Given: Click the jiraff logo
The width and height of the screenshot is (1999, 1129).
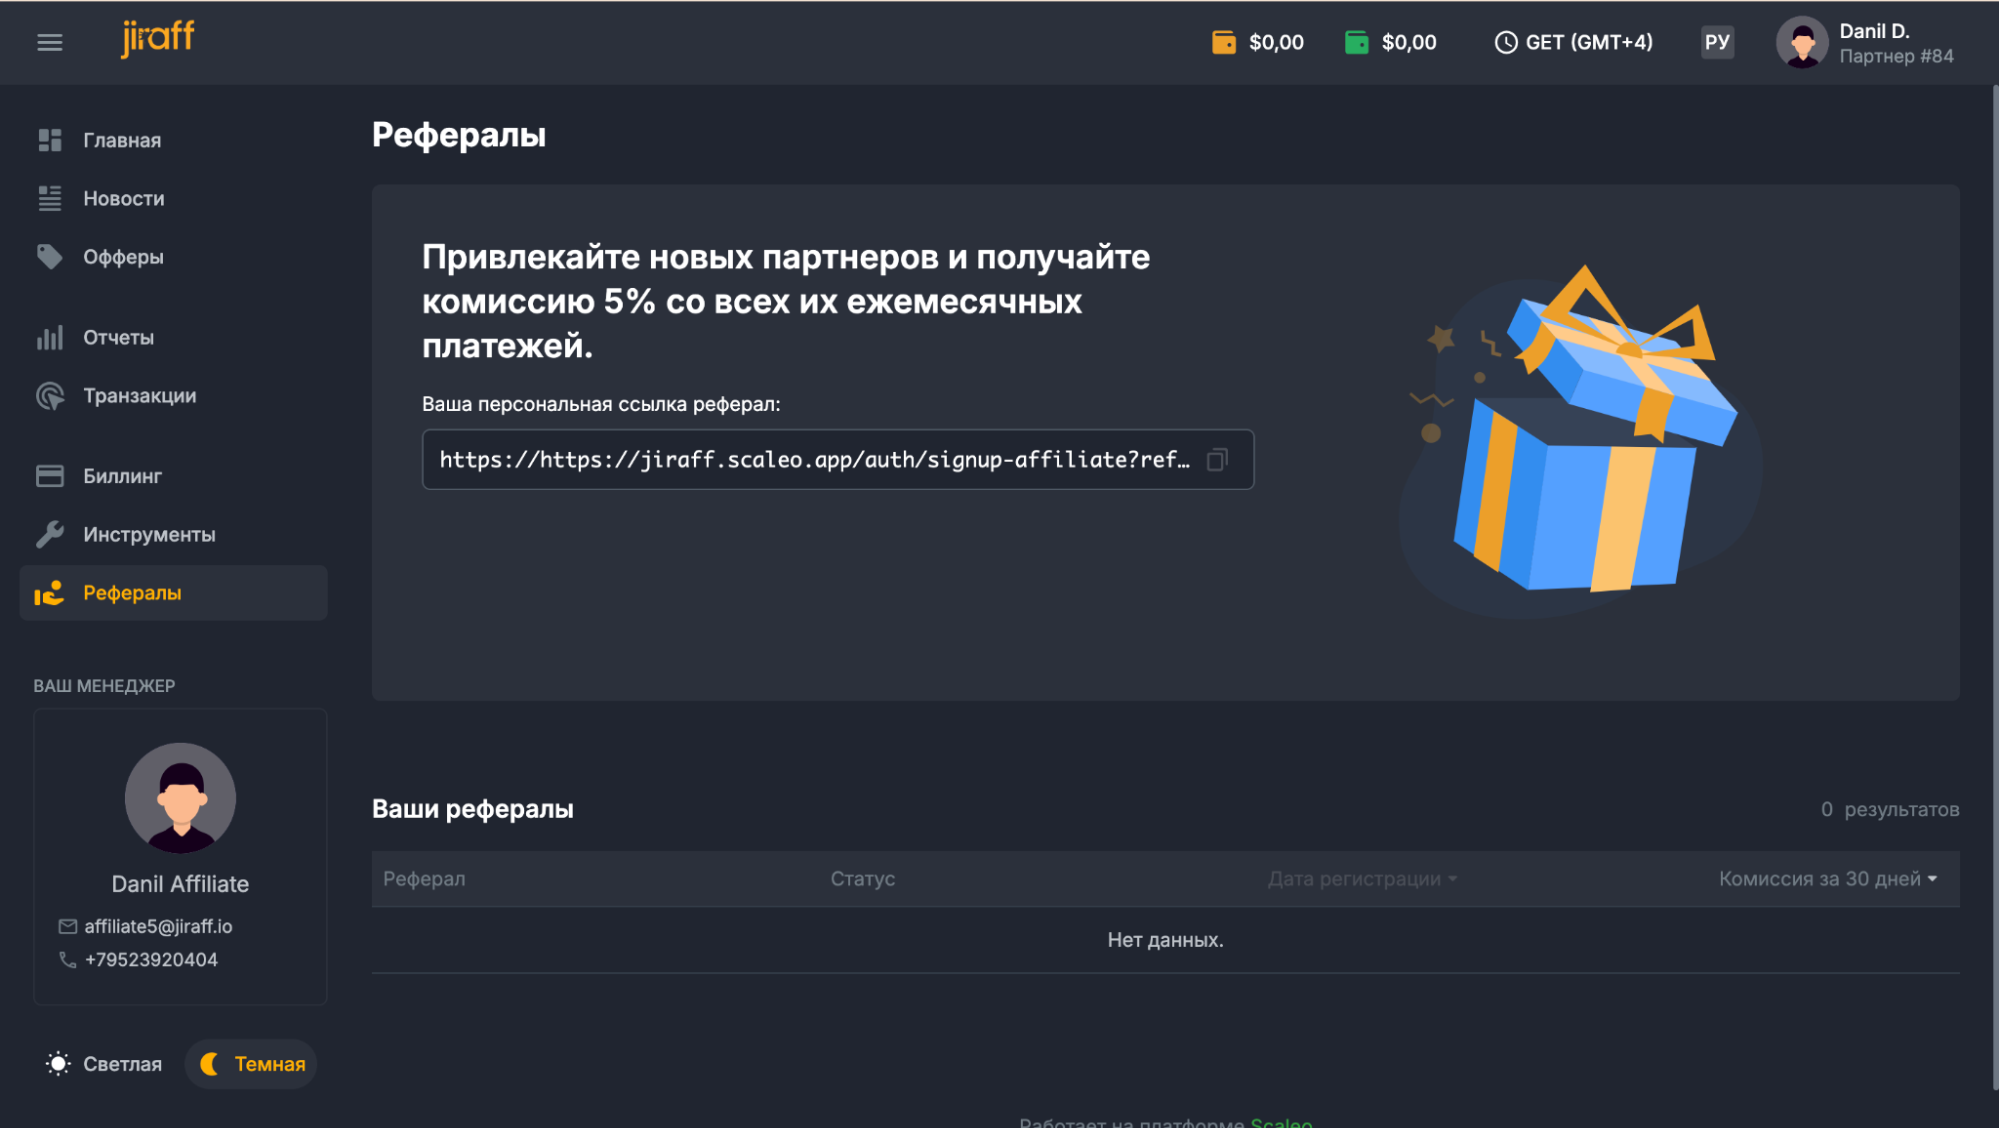Looking at the screenshot, I should (158, 38).
